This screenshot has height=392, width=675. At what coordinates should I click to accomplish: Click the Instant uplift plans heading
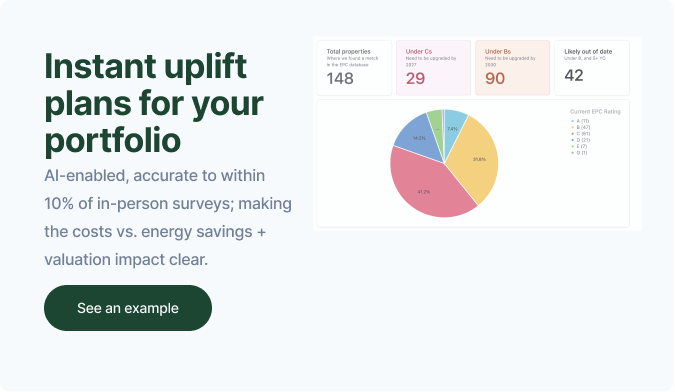154,103
